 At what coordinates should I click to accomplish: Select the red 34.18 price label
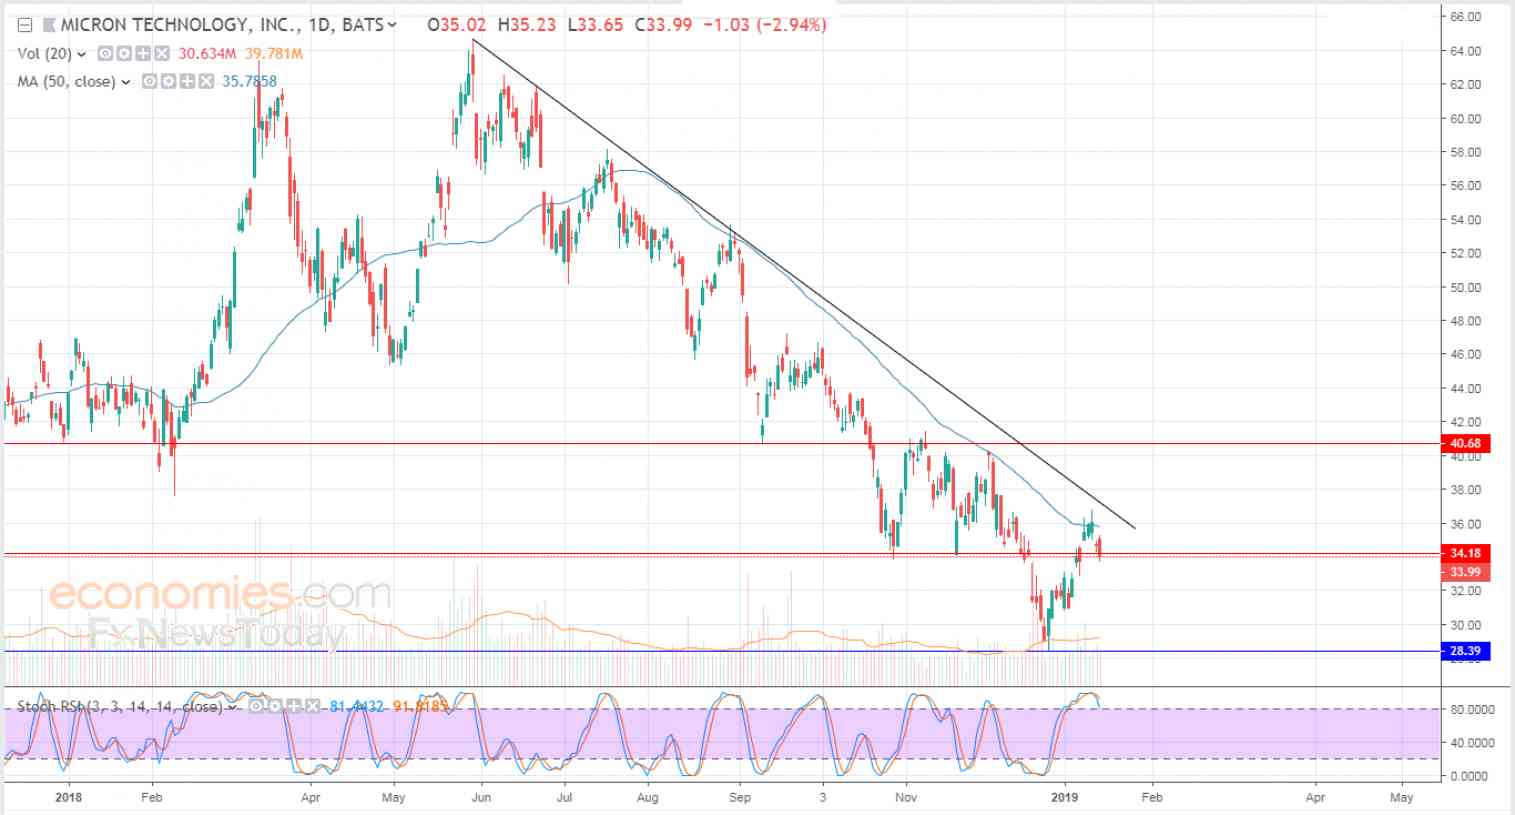[1465, 553]
